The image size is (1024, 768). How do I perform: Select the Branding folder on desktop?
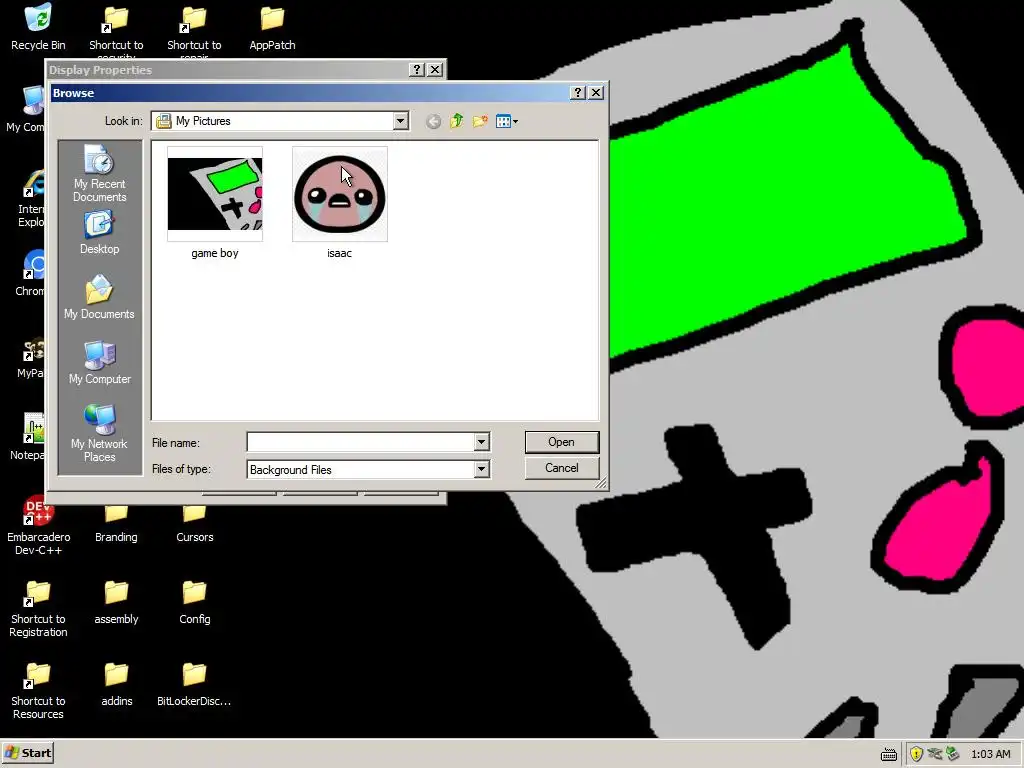[x=116, y=526]
